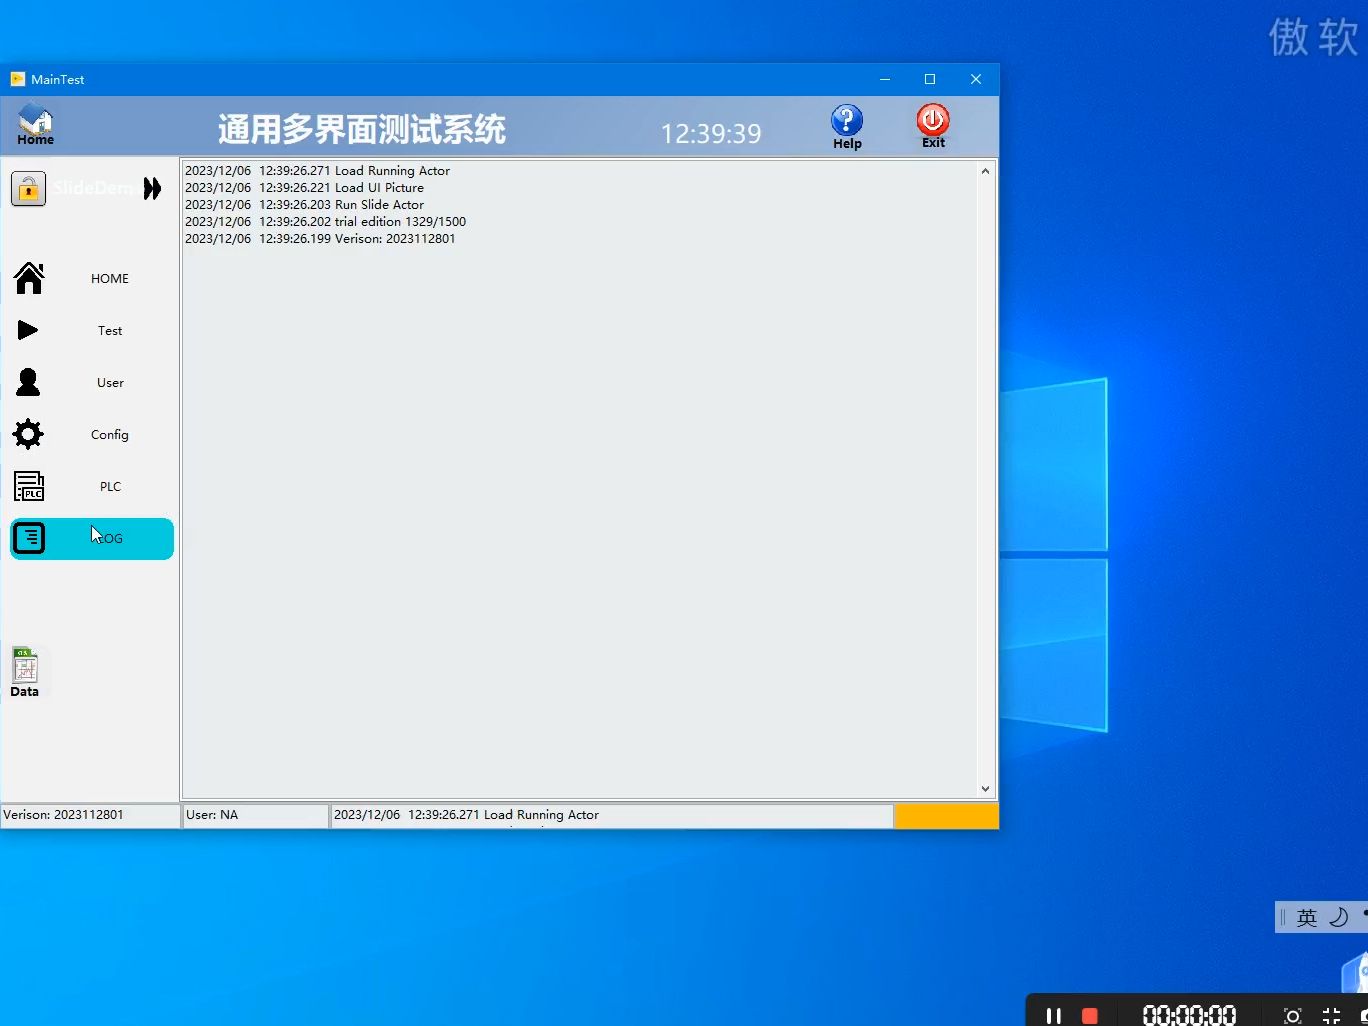
Task: Click the orange status indicator box
Action: (x=946, y=816)
